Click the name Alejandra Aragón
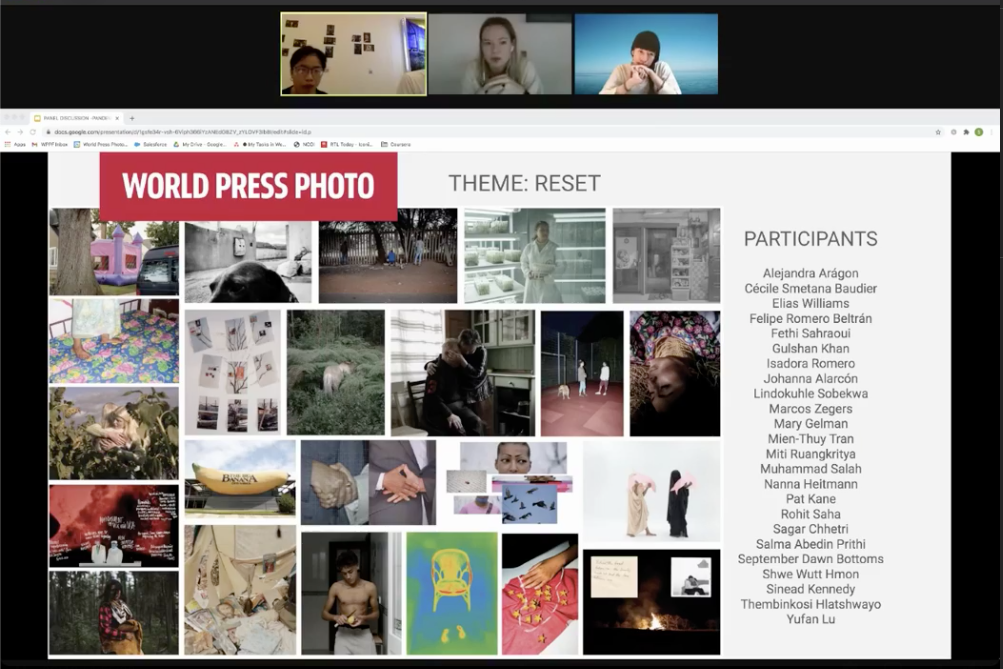This screenshot has height=669, width=1003. click(810, 273)
